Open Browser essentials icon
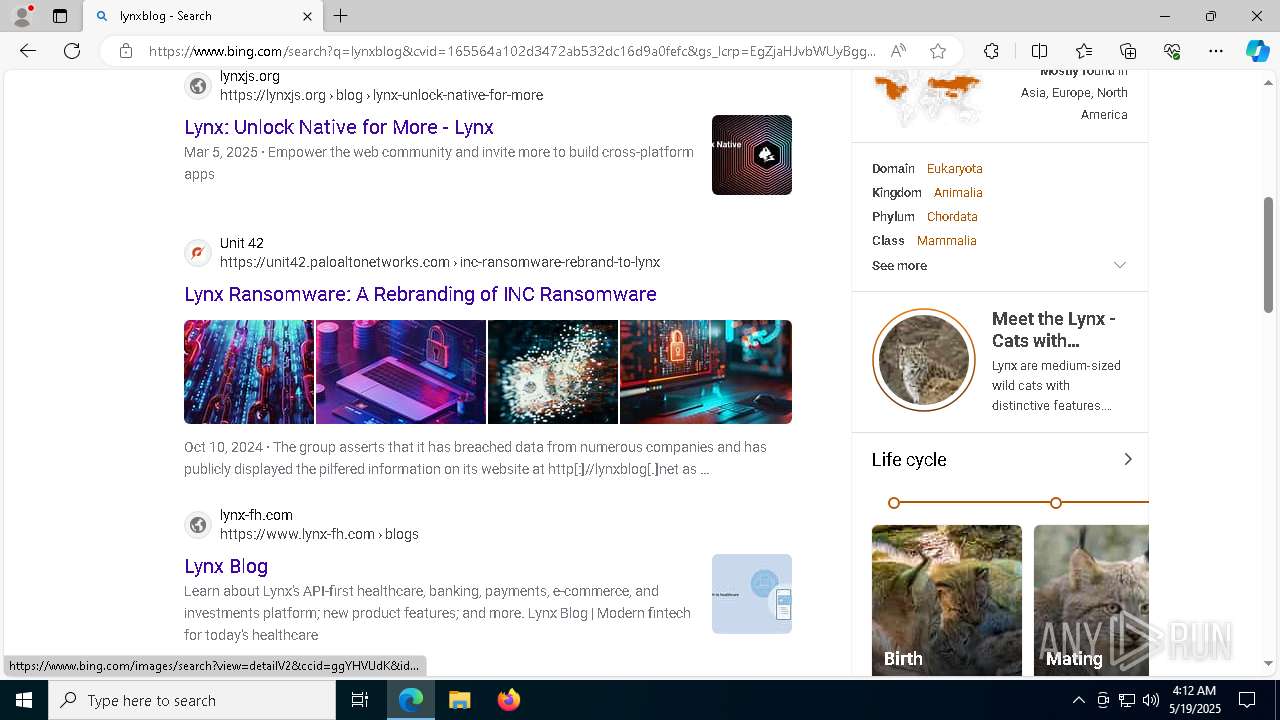This screenshot has height=720, width=1280. [x=1172, y=51]
